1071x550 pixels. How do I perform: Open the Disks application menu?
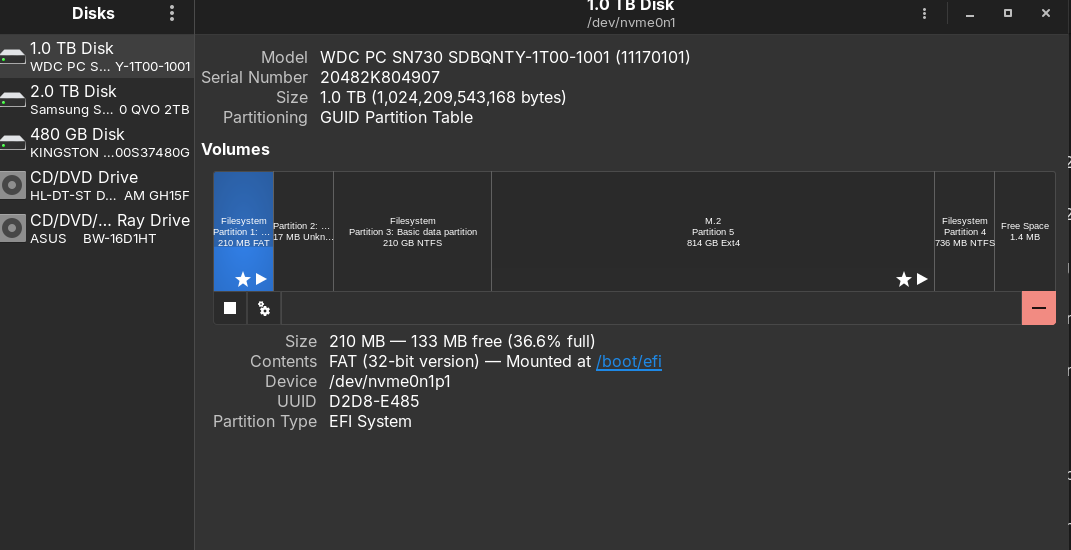coord(172,13)
